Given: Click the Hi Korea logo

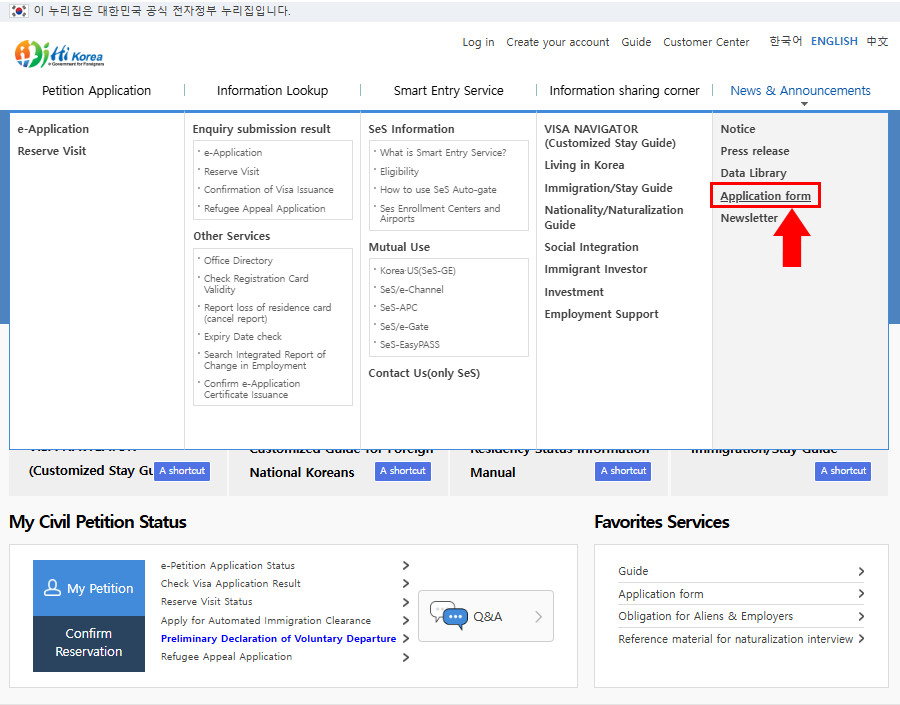Looking at the screenshot, I should [59, 54].
